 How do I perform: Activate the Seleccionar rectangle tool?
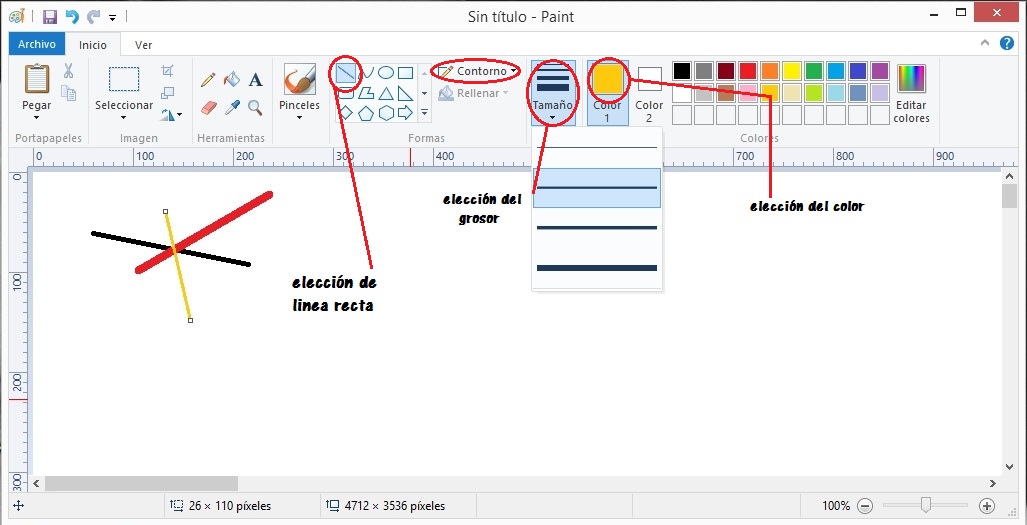click(124, 79)
